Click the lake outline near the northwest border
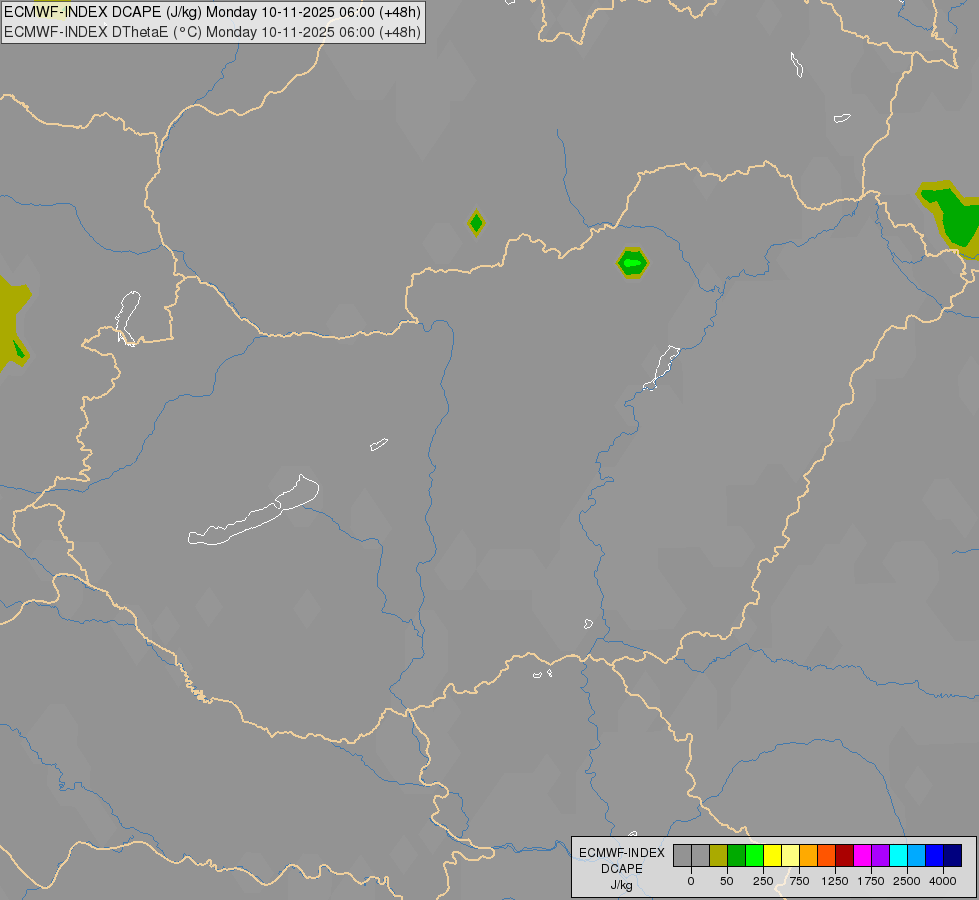This screenshot has height=900, width=979. pos(127,318)
